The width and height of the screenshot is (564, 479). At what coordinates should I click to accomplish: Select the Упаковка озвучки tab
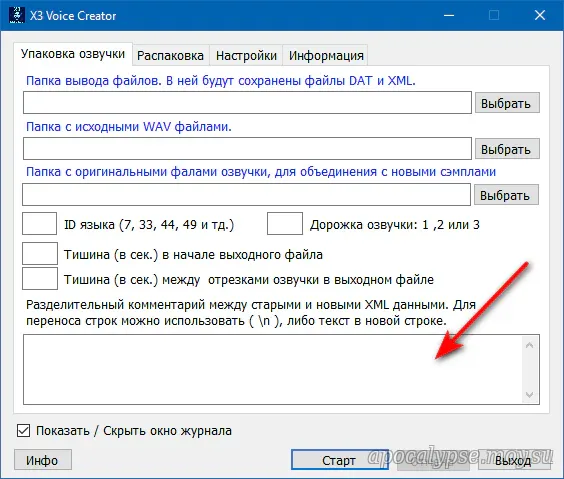[x=73, y=54]
